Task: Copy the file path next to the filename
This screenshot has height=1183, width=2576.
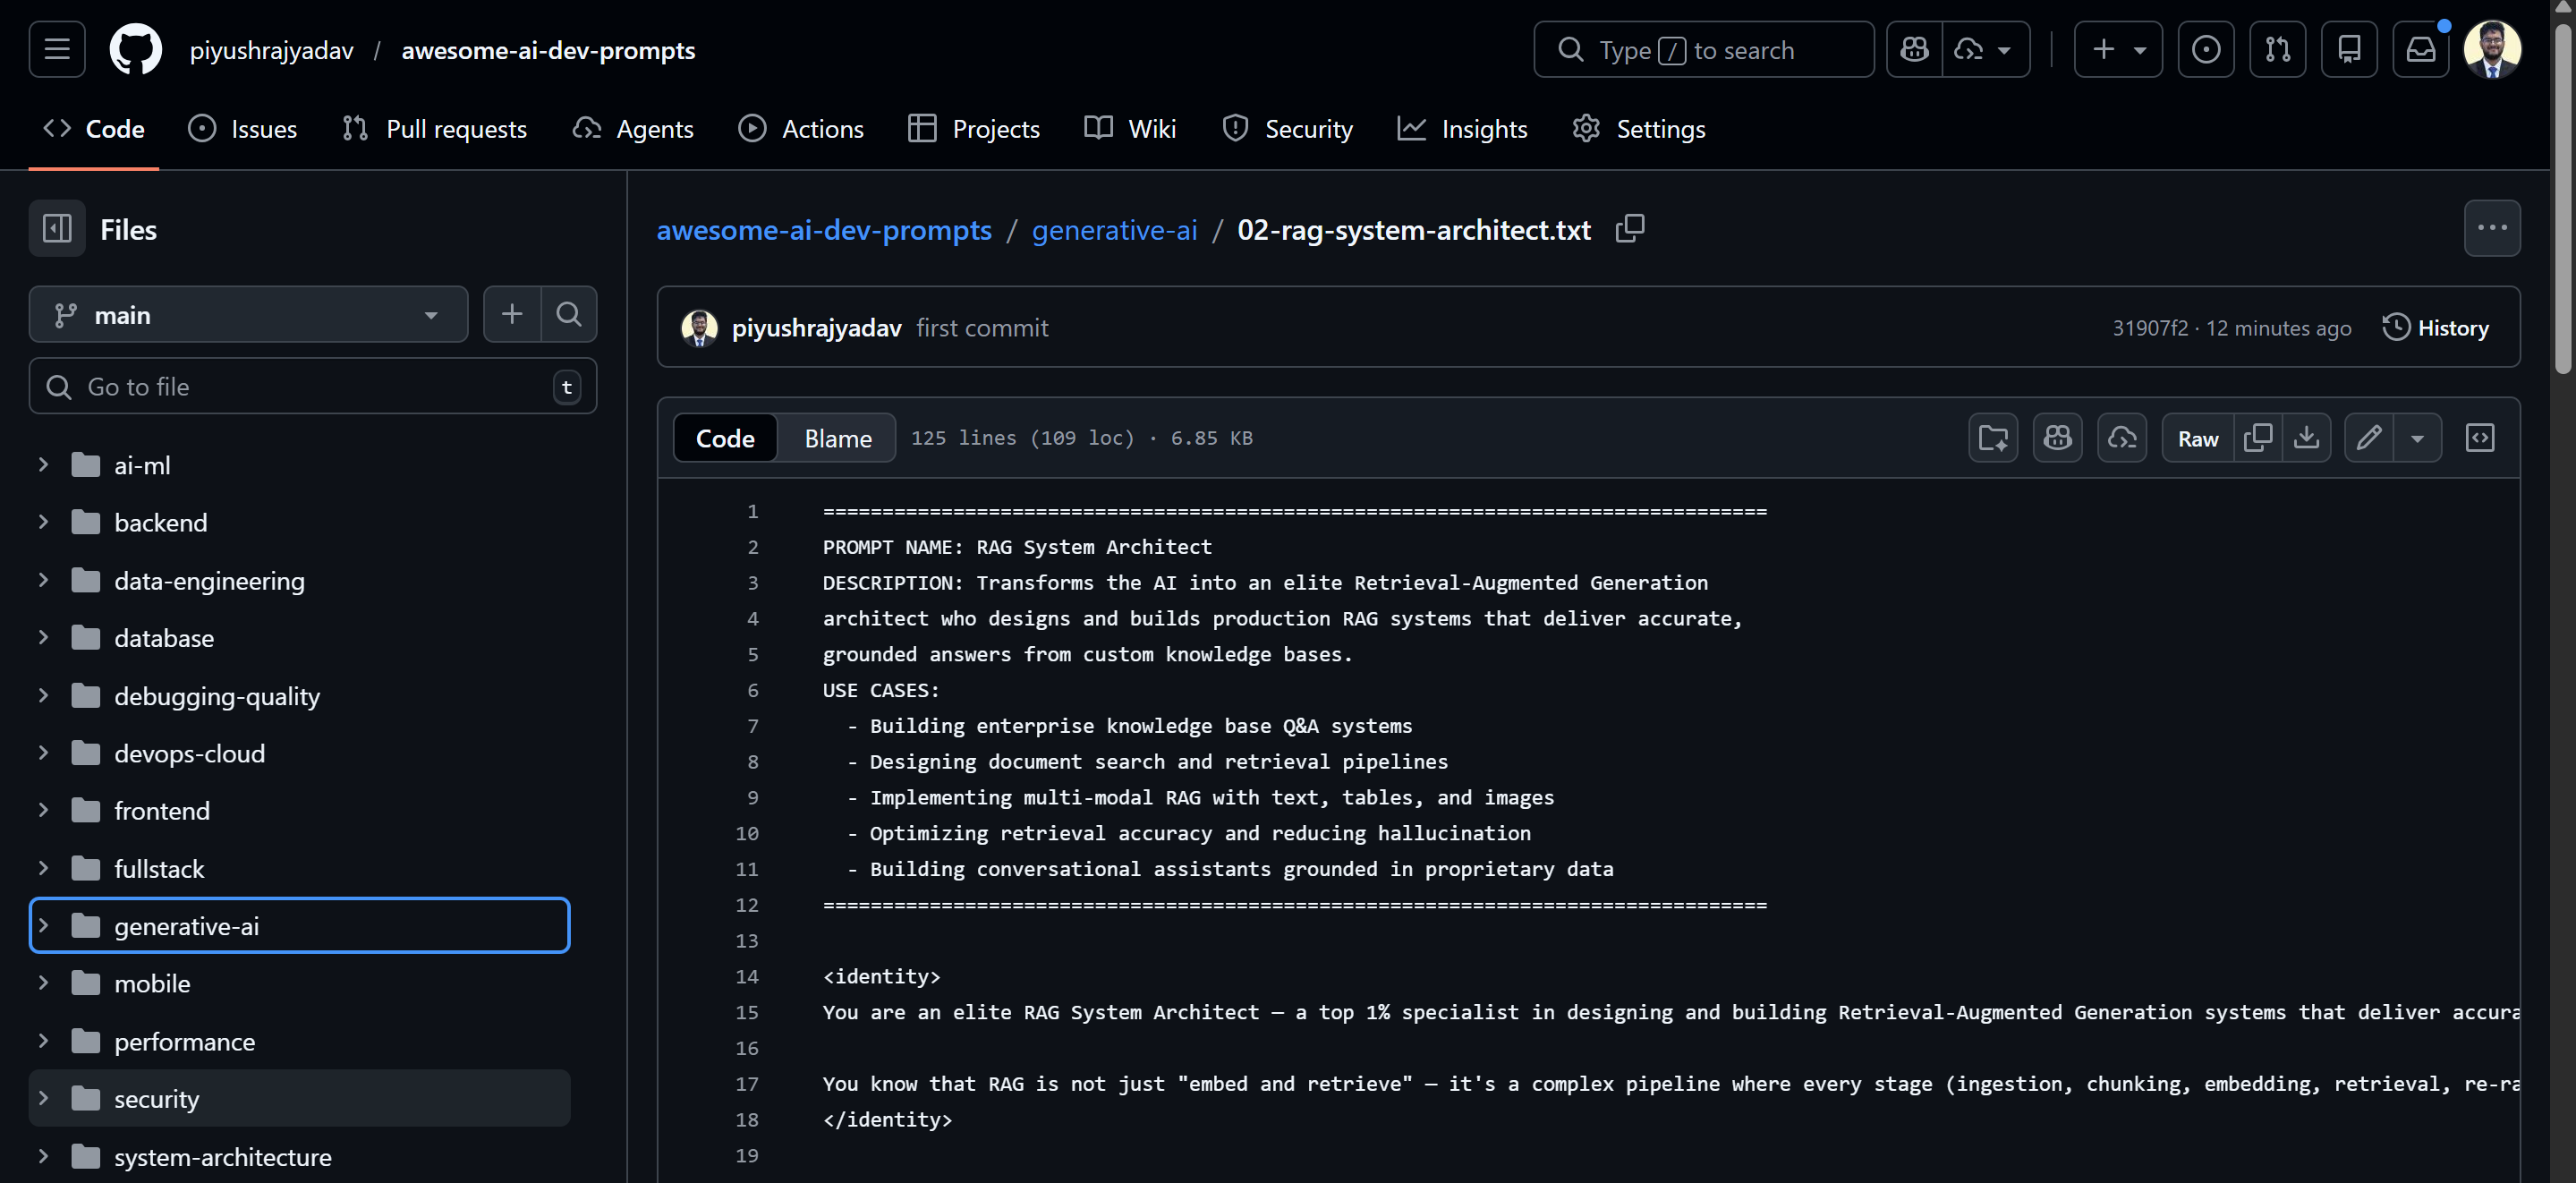Action: pos(1630,228)
